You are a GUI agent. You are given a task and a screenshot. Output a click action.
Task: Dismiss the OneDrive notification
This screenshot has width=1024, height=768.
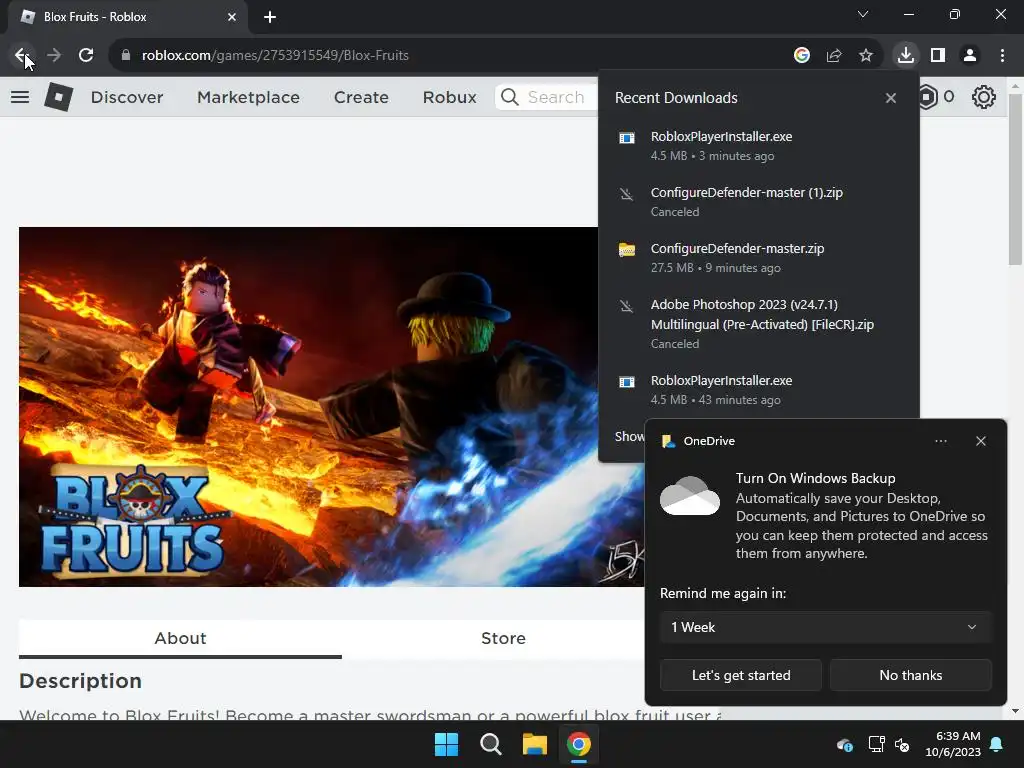click(981, 441)
